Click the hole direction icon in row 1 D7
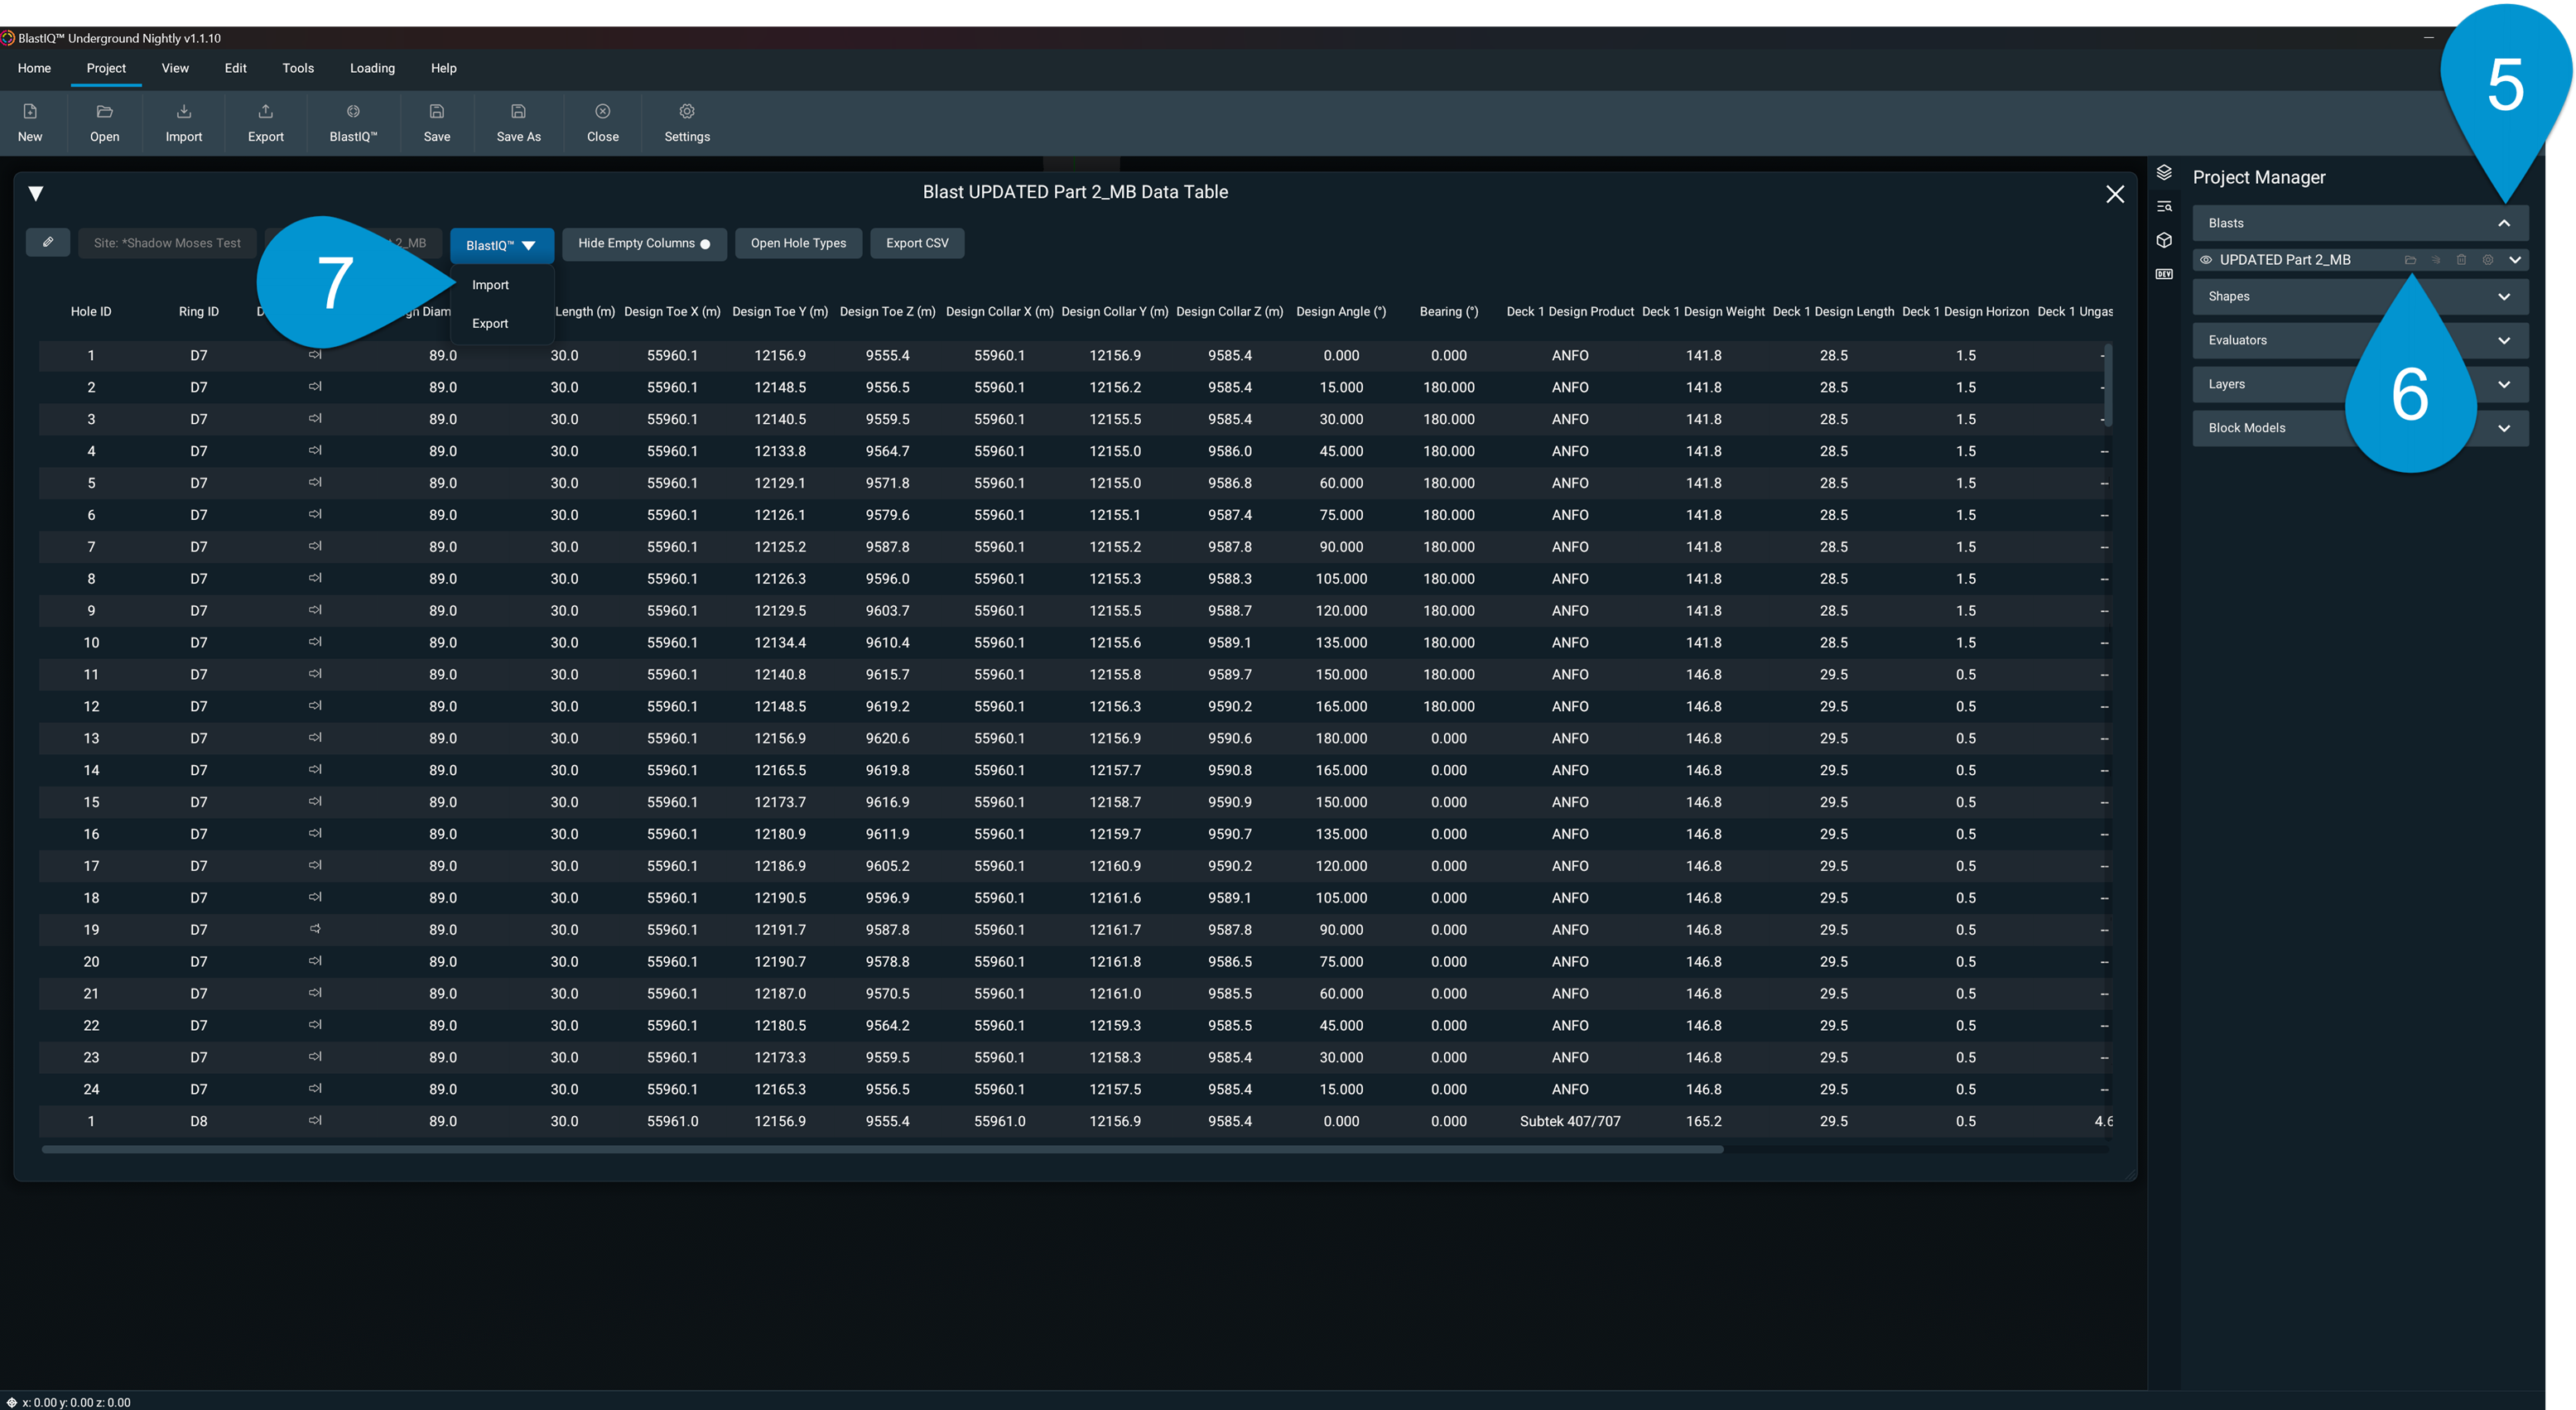The image size is (2576, 1410). coord(315,355)
